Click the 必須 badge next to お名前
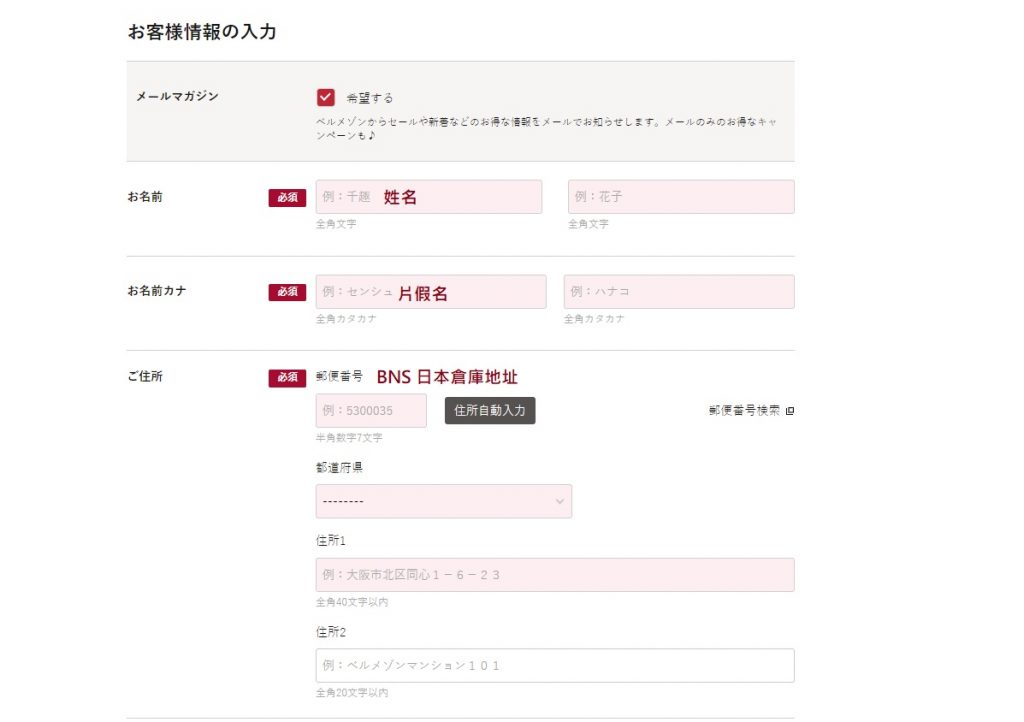This screenshot has width=1024, height=722. tap(286, 198)
